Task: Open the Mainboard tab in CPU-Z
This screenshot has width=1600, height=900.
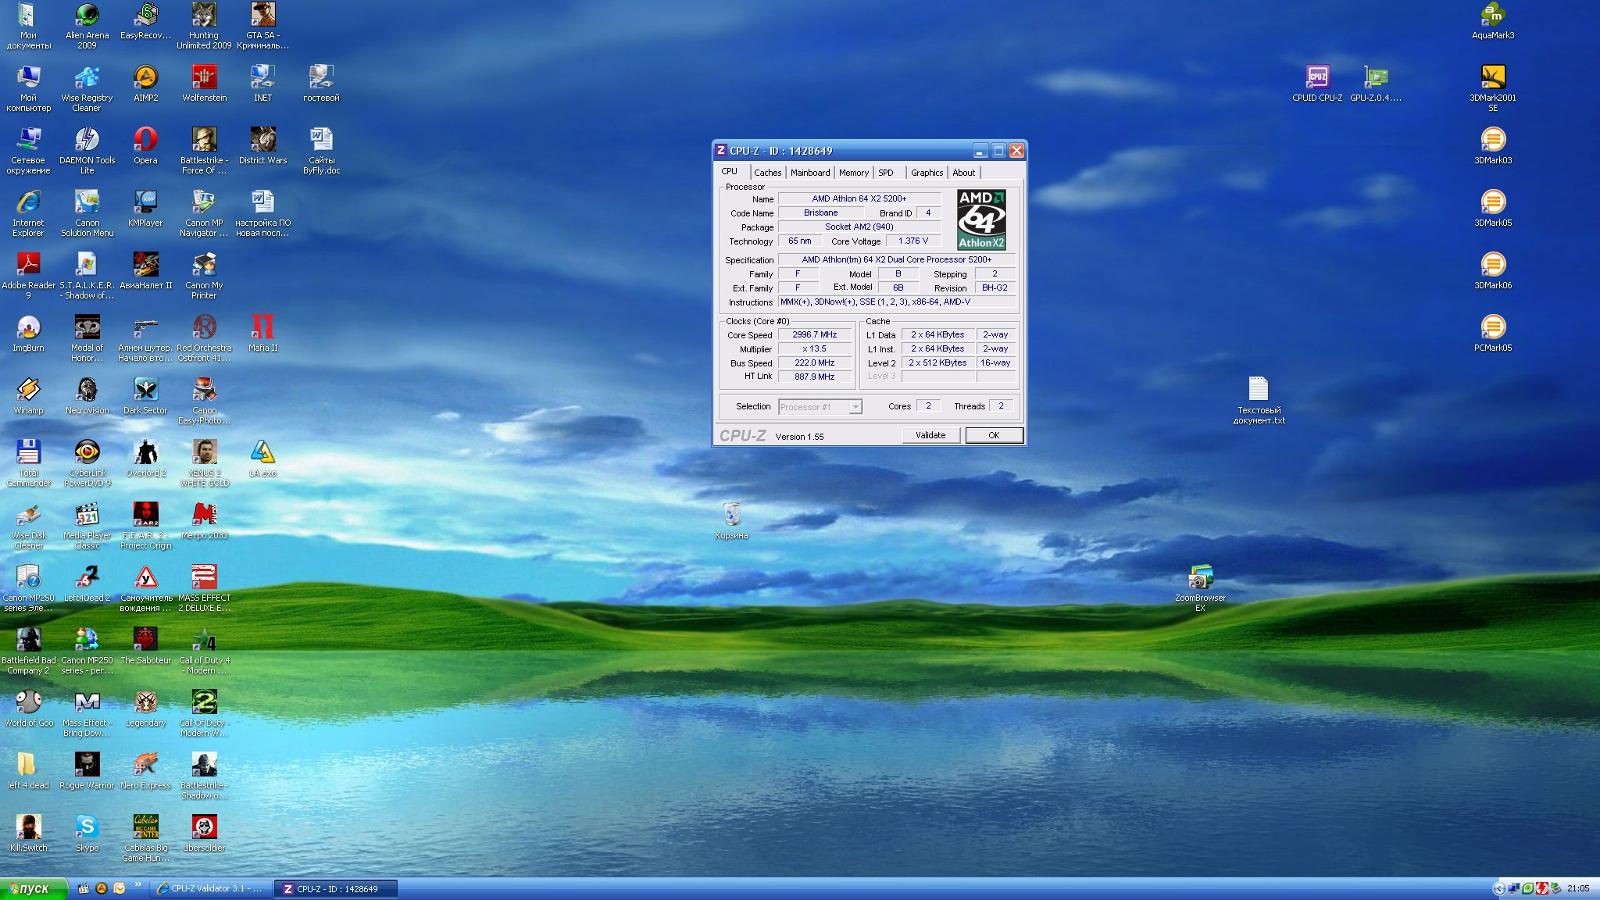Action: pyautogui.click(x=810, y=173)
